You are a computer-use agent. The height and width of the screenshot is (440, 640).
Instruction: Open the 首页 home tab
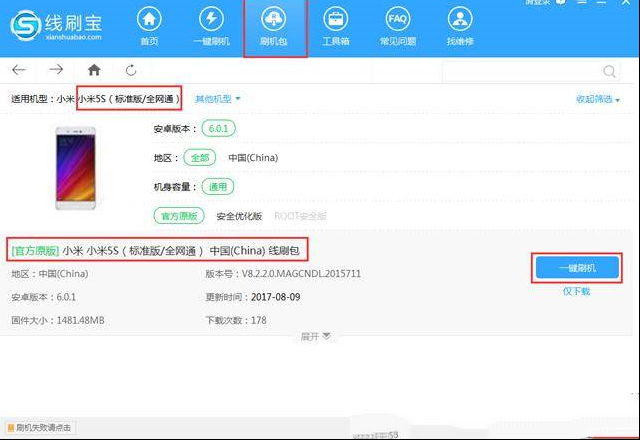[149, 27]
